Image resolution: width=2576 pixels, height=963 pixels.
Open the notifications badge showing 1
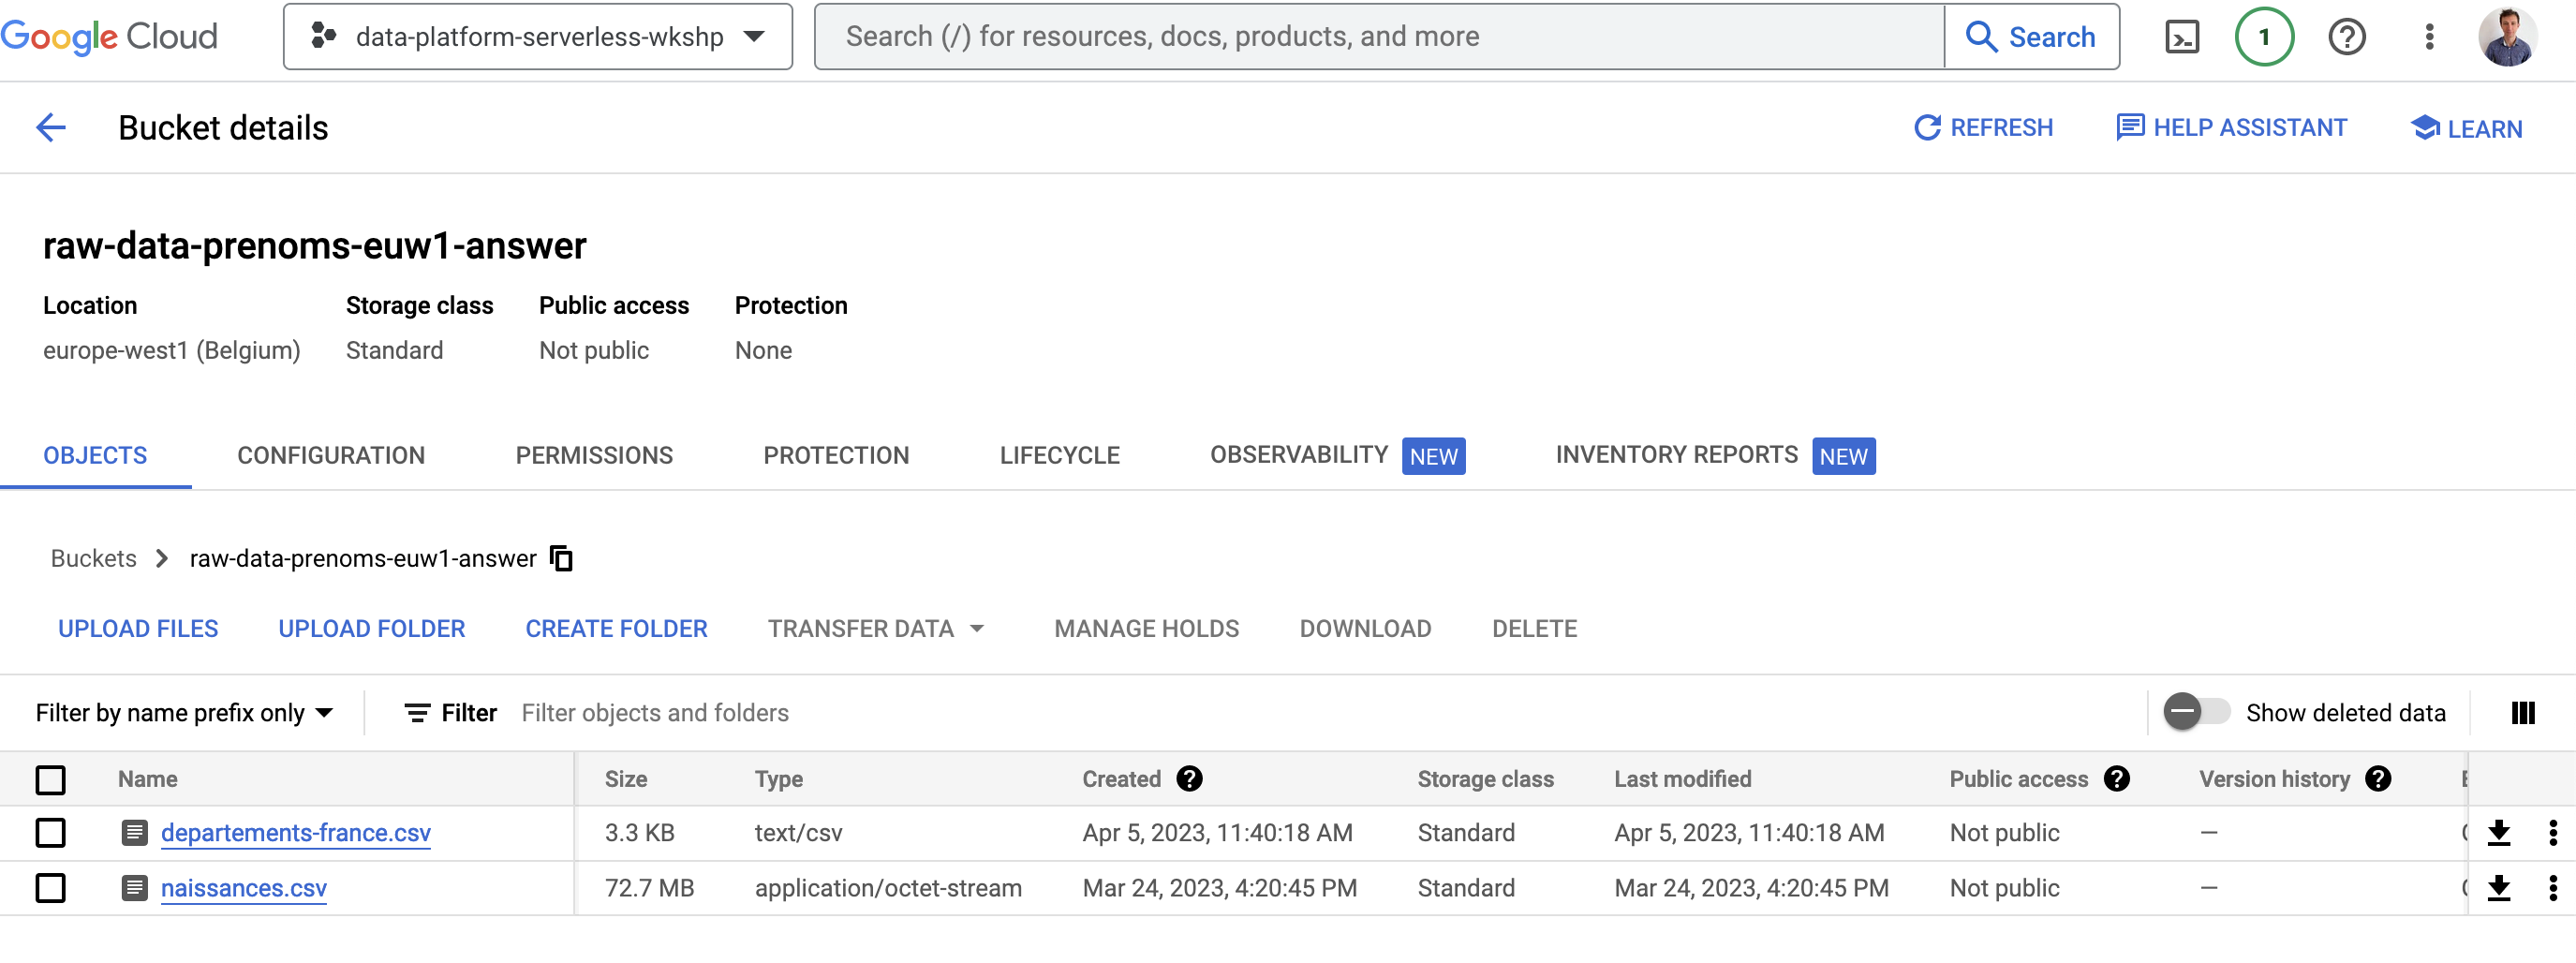[2263, 38]
